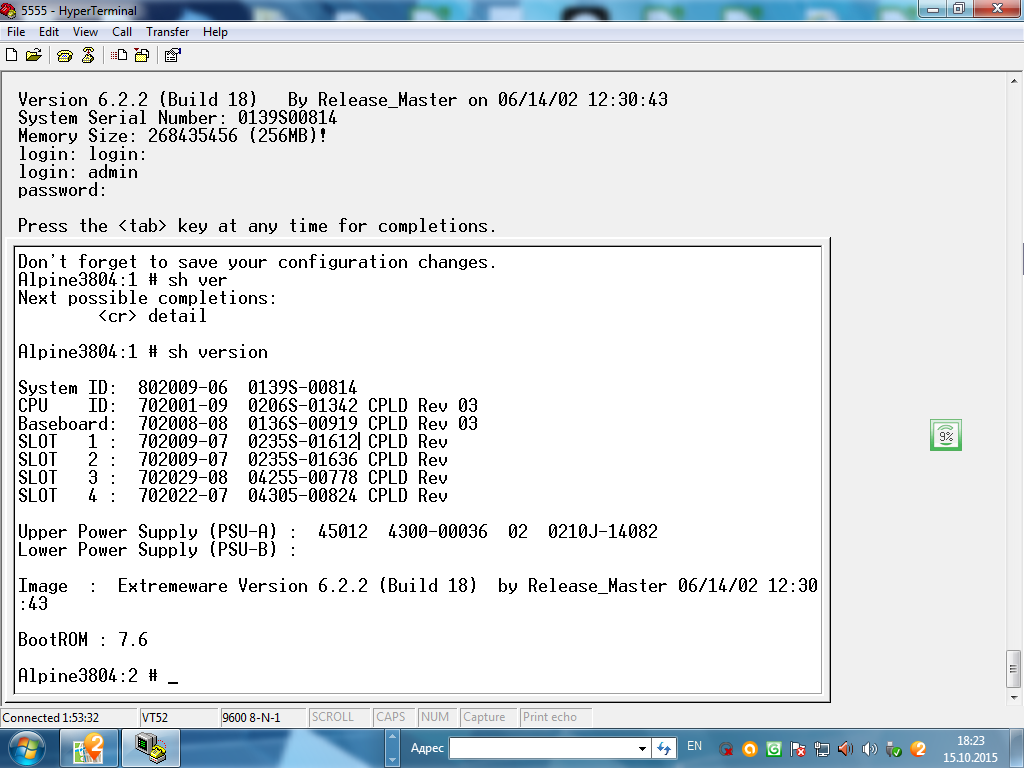Click the Call telephone toolbar icon
This screenshot has width=1024, height=768.
65,56
